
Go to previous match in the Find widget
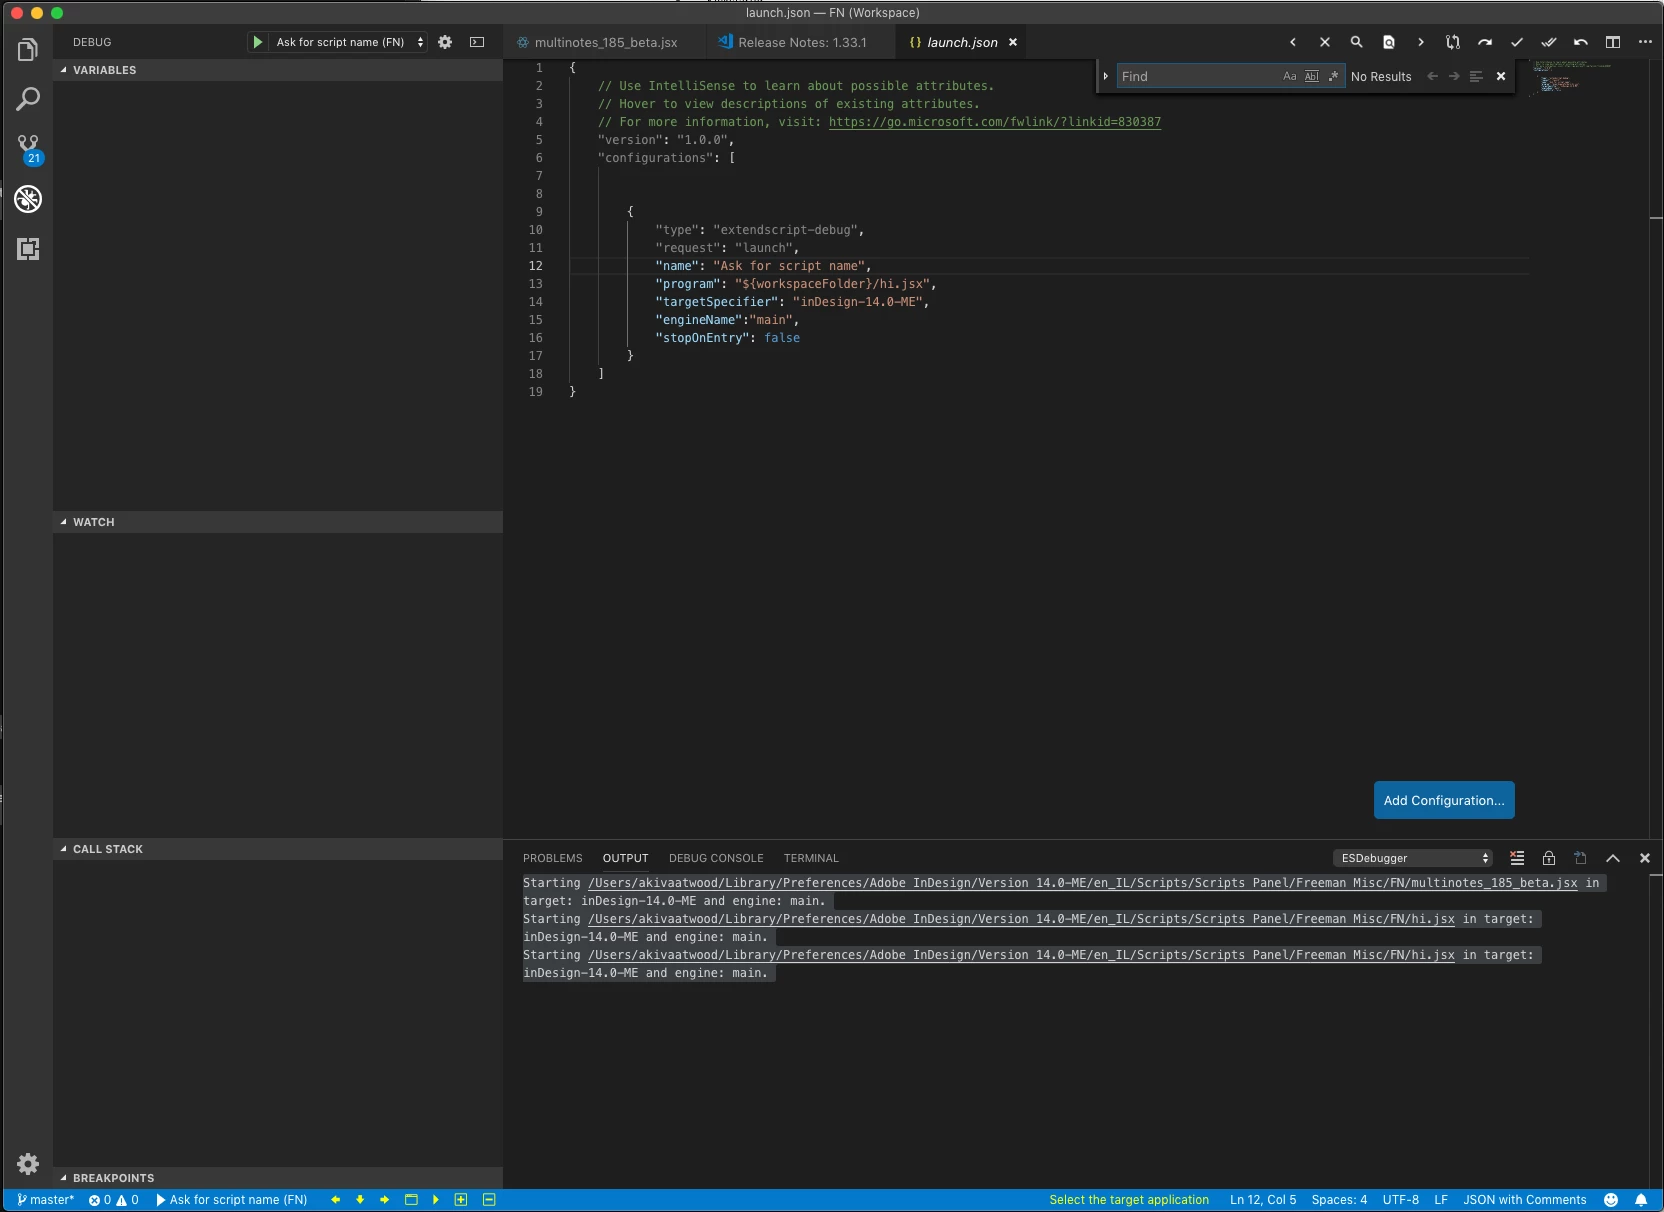[x=1432, y=76]
